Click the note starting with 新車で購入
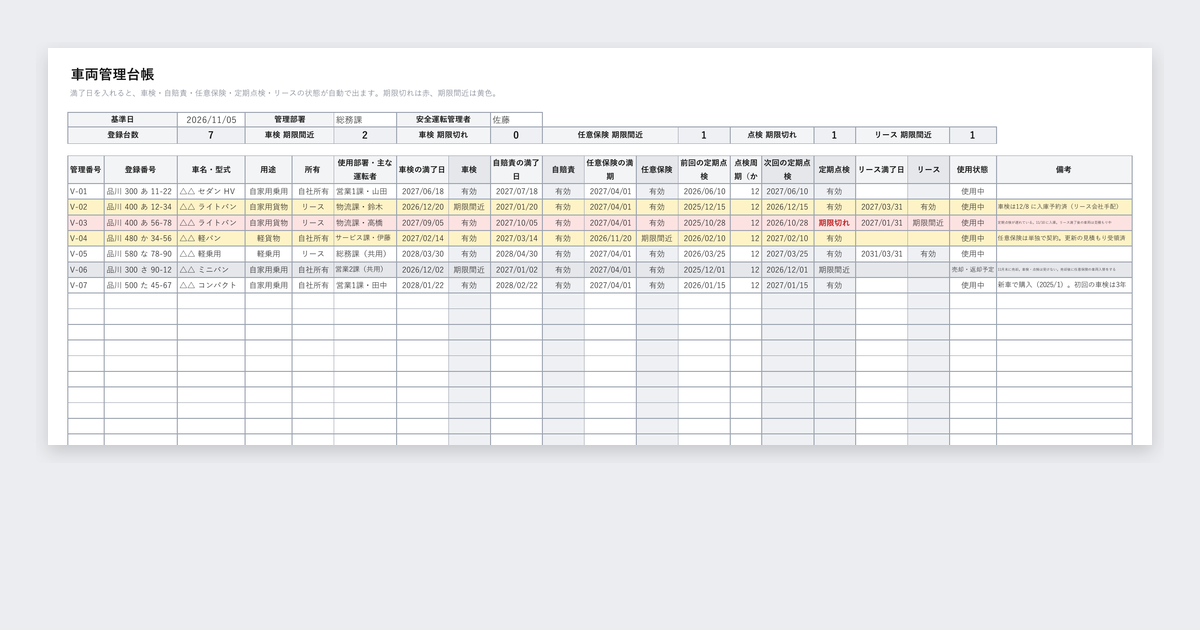Image resolution: width=1200 pixels, height=630 pixels. click(x=1064, y=285)
